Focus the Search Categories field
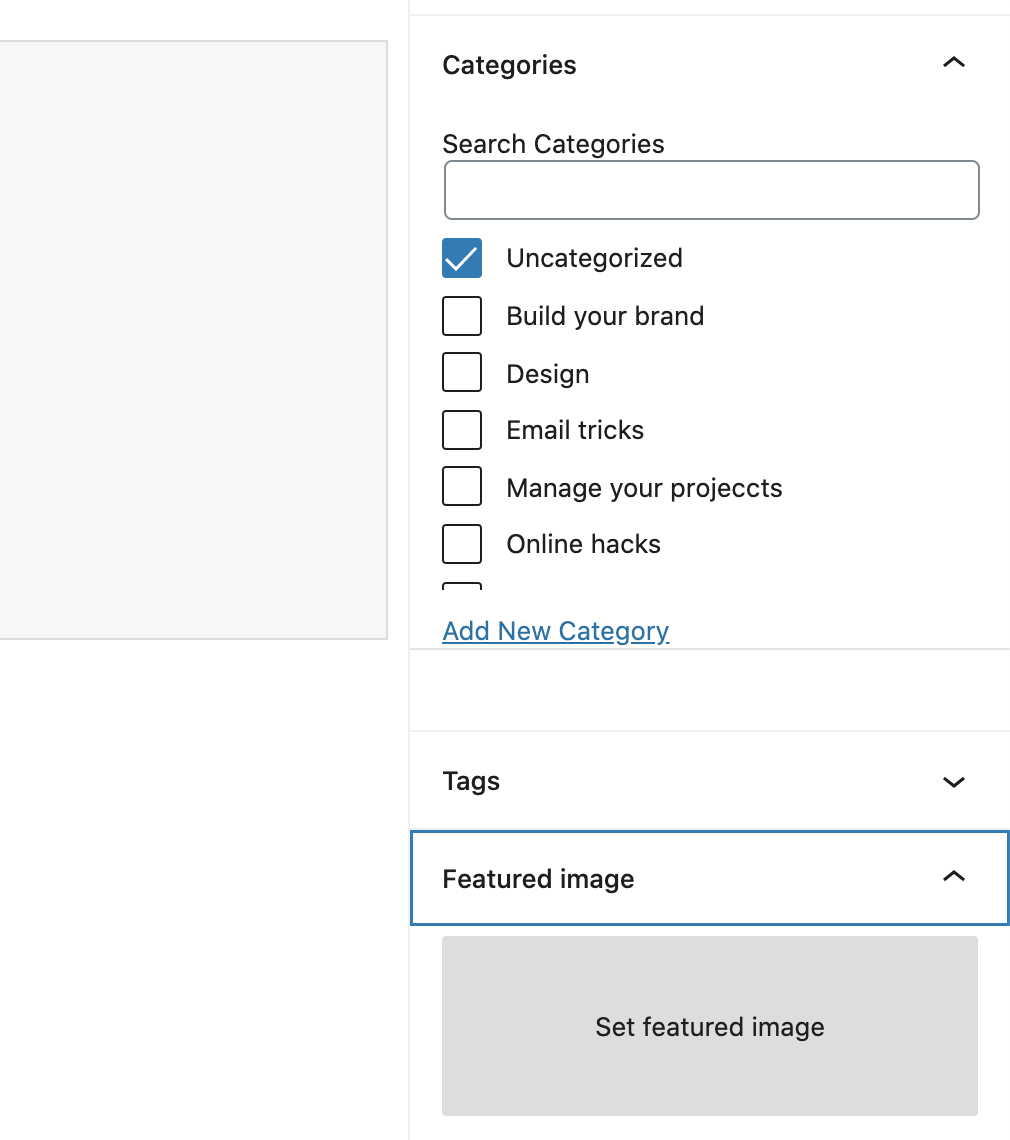1010x1140 pixels. coord(712,190)
